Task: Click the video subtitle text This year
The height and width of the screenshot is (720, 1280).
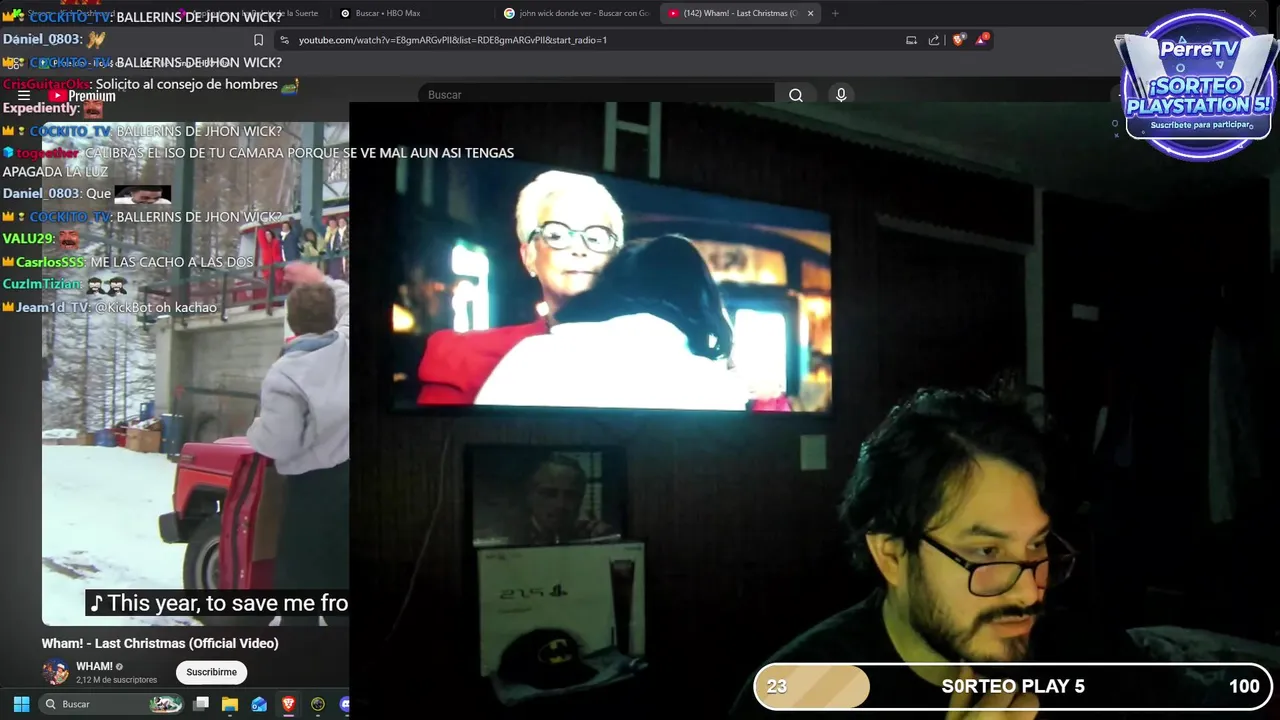Action: coord(219,603)
